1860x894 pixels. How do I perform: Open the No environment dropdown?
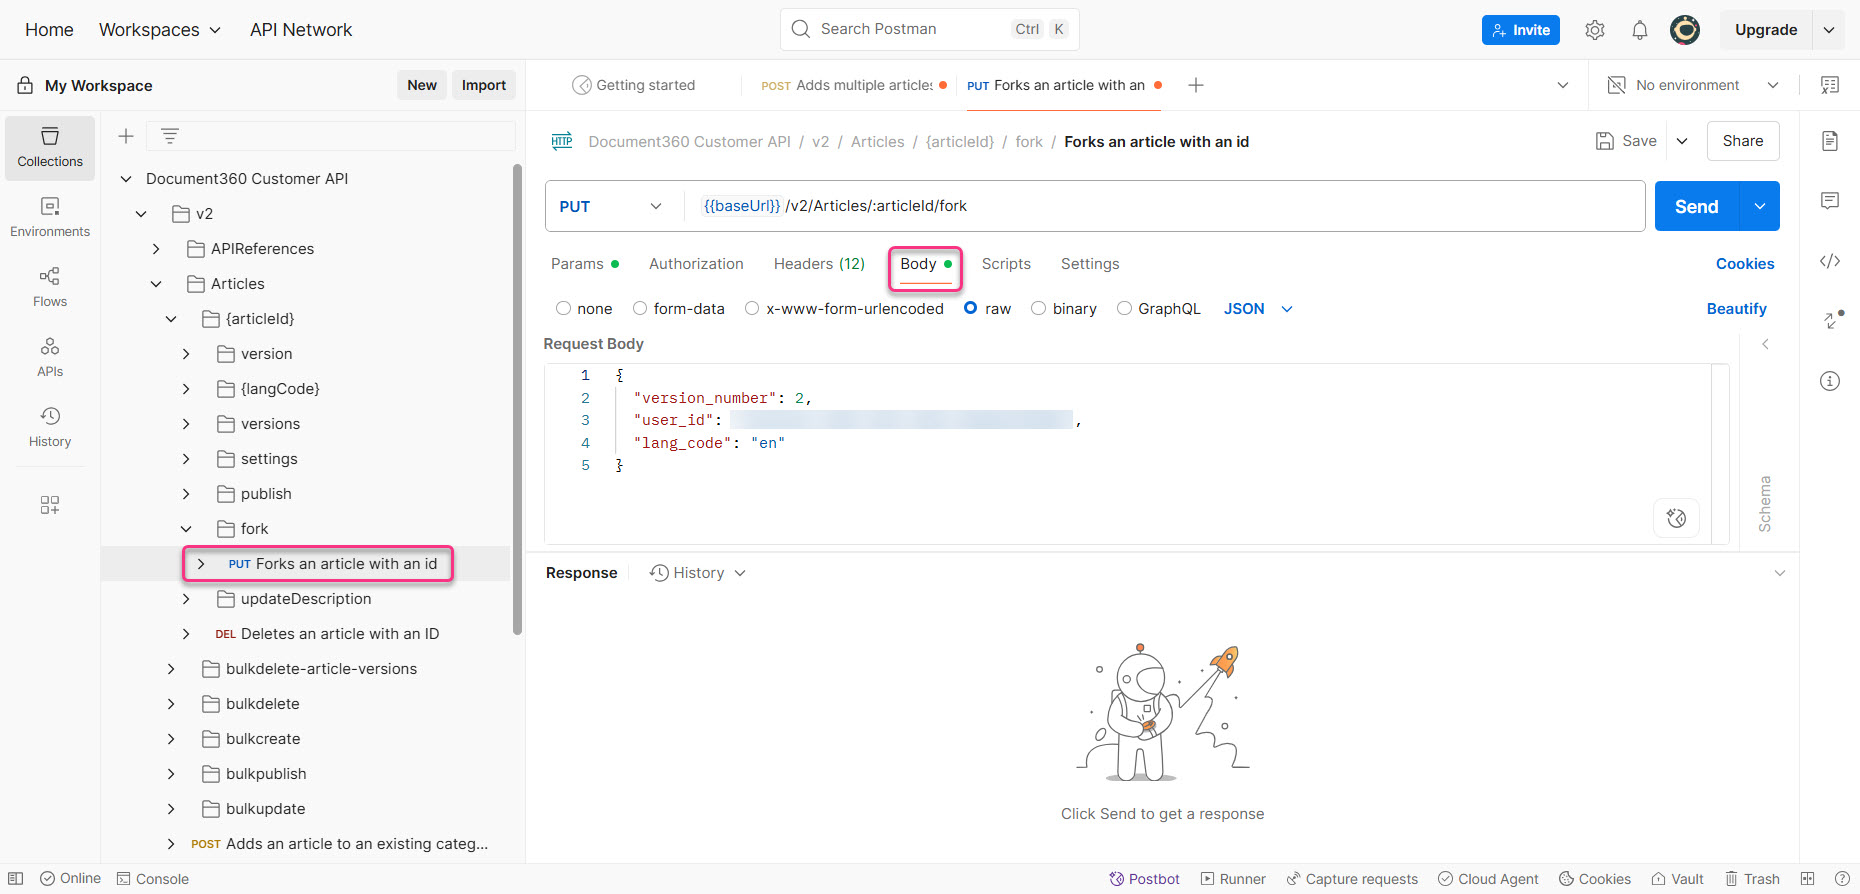[x=1692, y=85]
